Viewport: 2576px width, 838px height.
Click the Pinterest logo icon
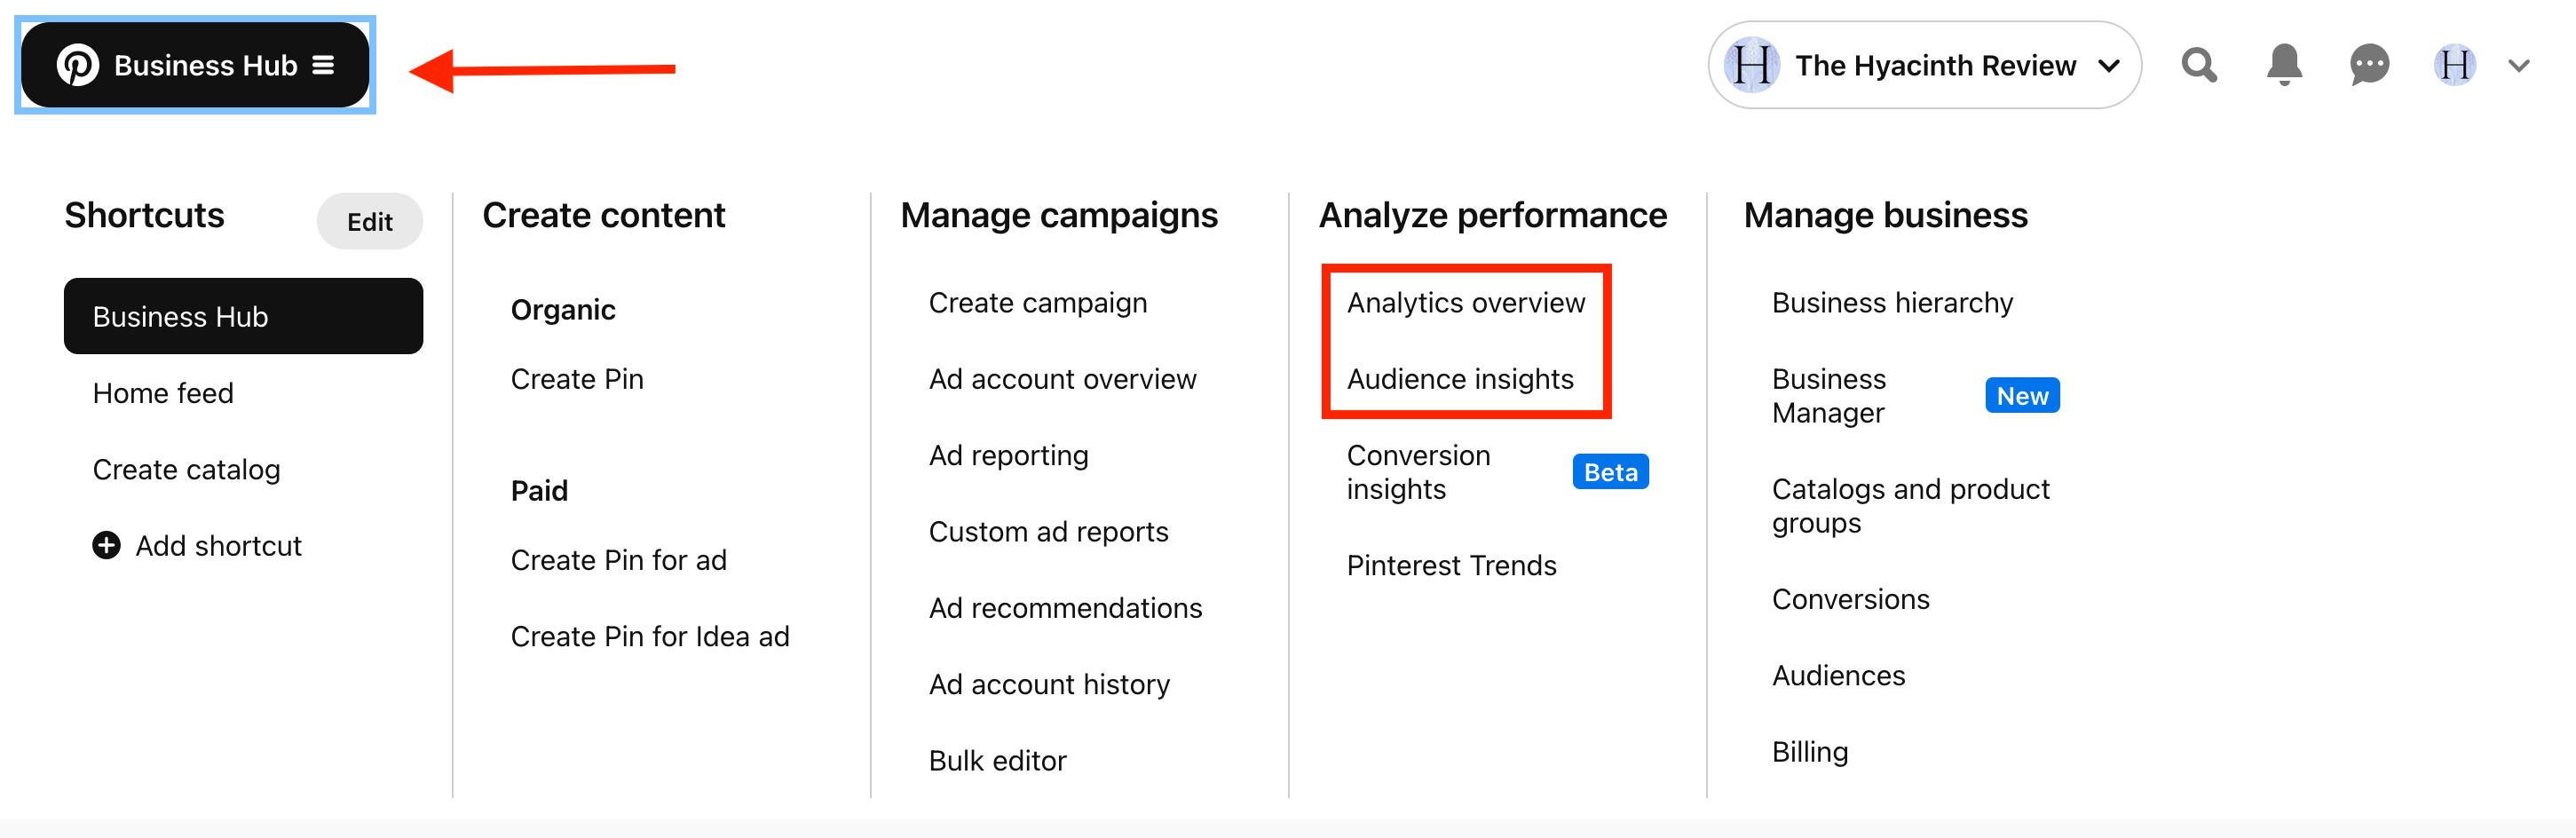(78, 64)
